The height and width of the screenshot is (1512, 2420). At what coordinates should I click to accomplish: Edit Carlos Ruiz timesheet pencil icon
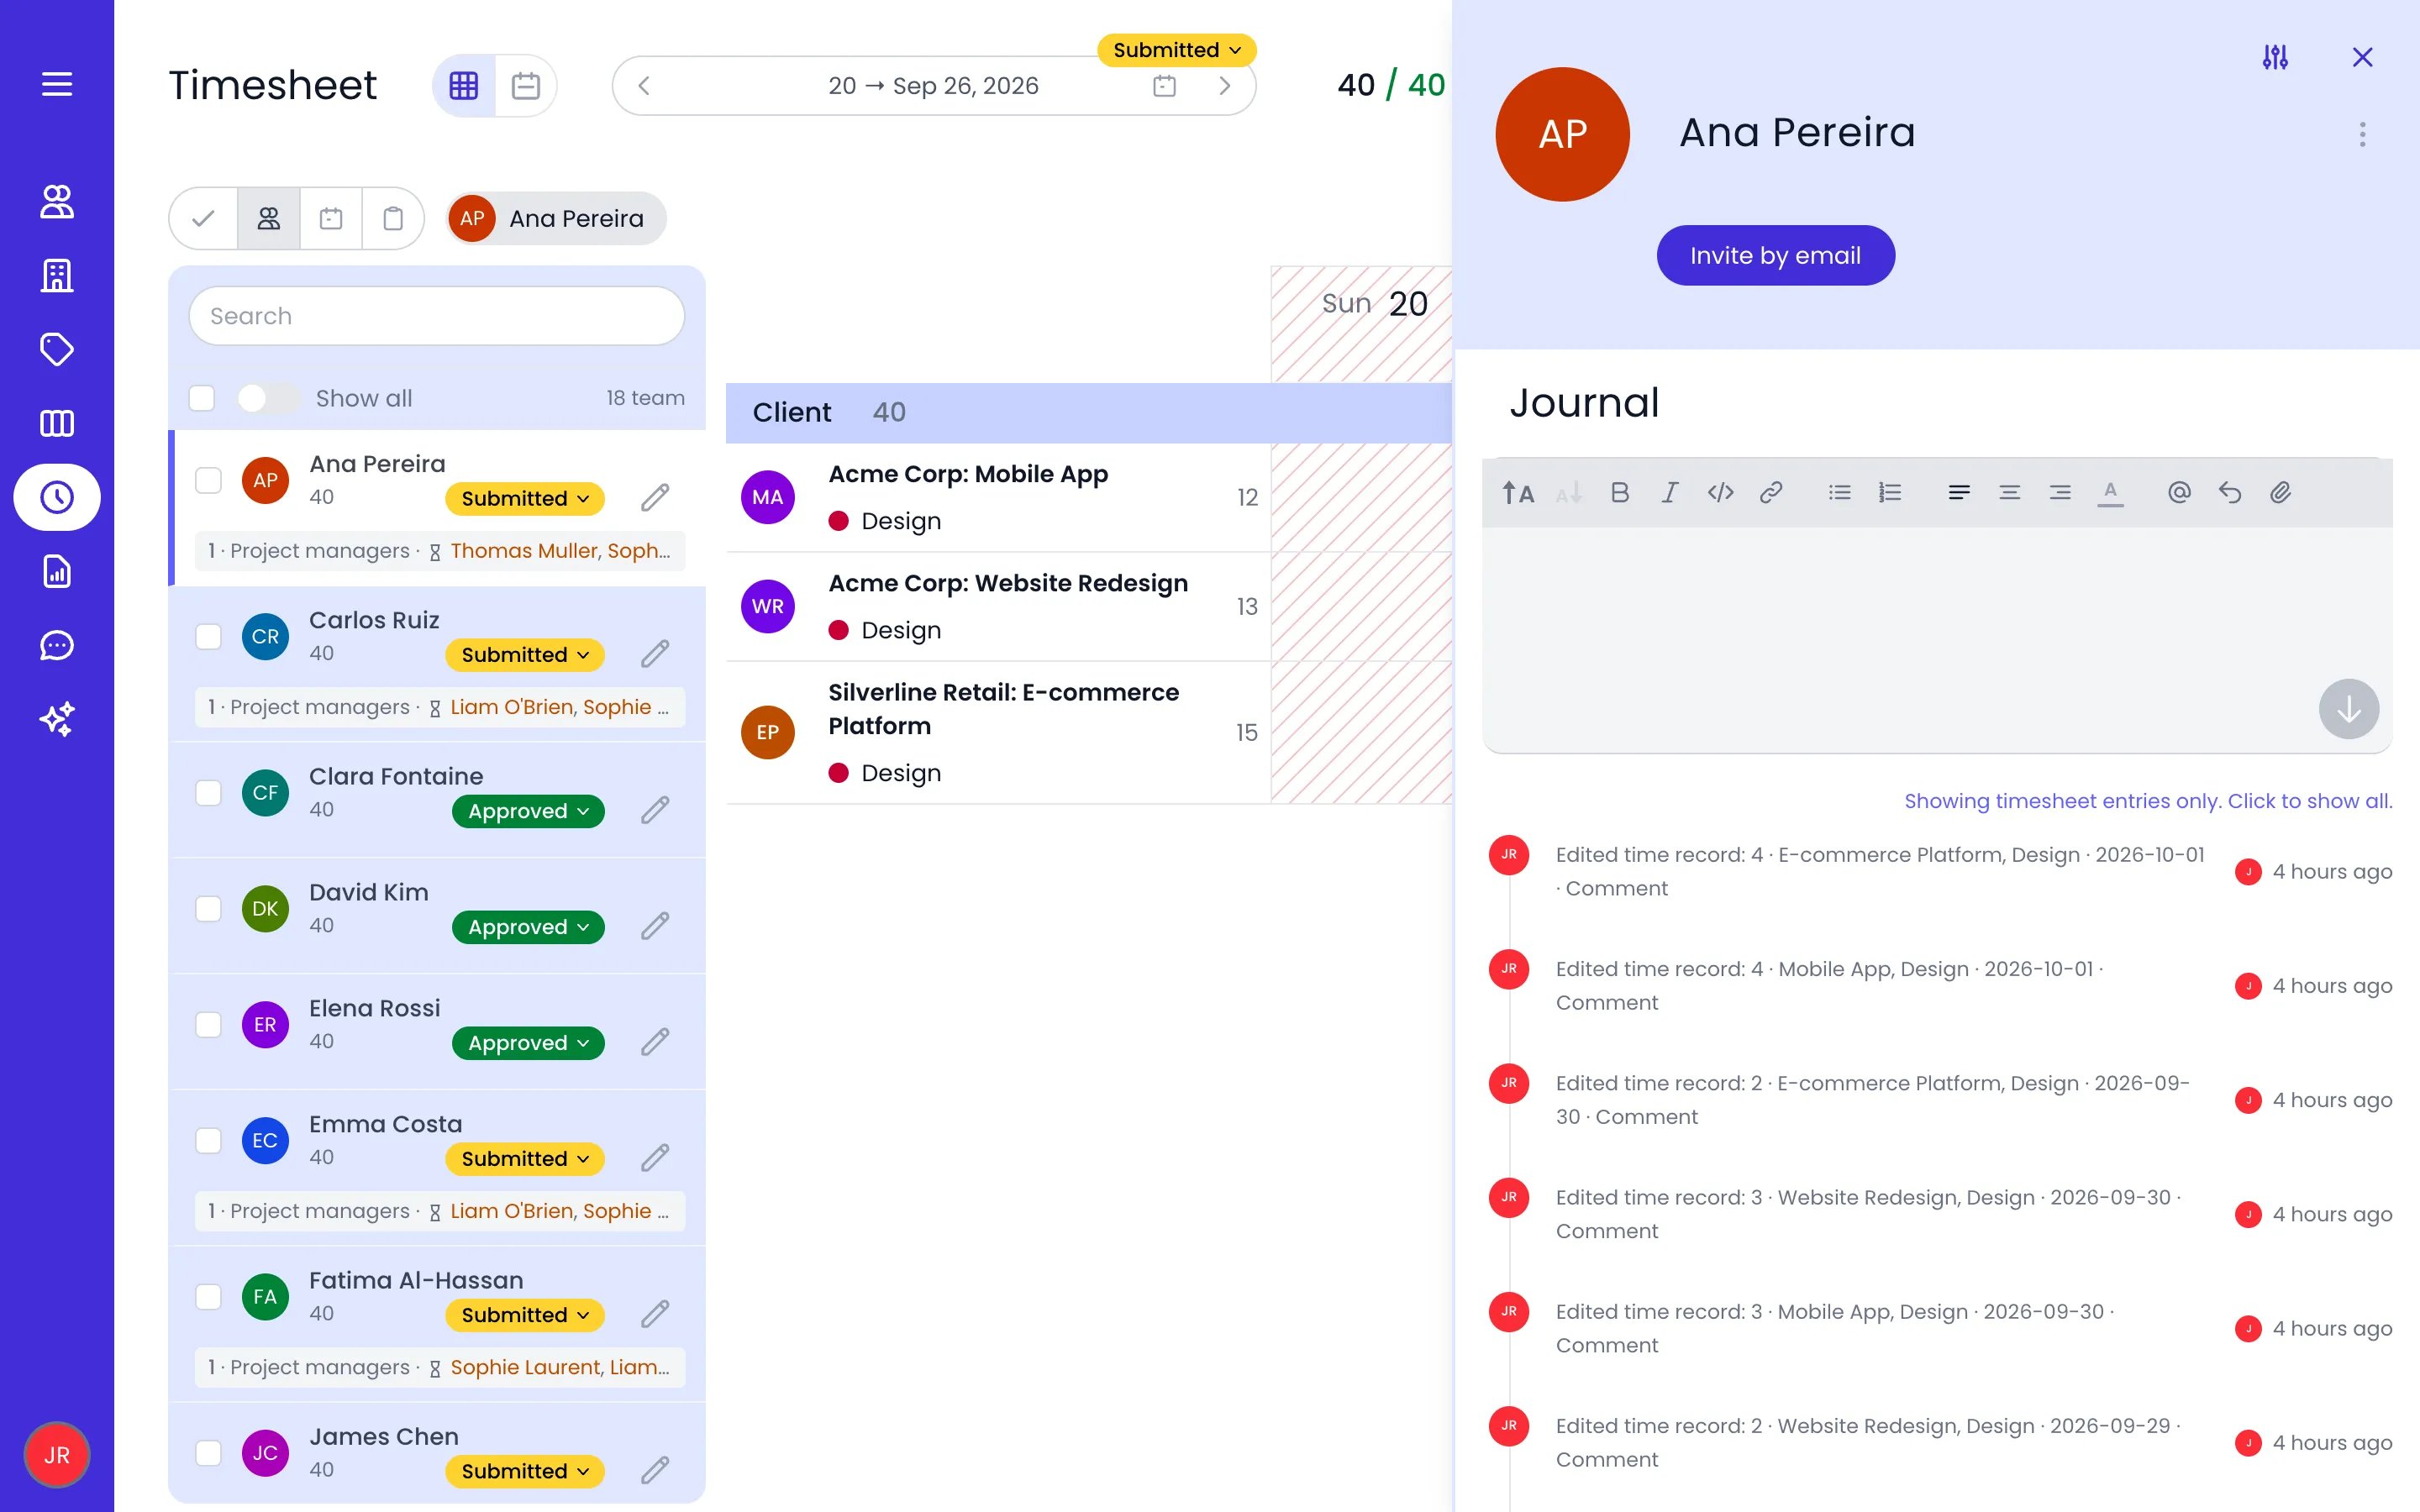coord(655,653)
